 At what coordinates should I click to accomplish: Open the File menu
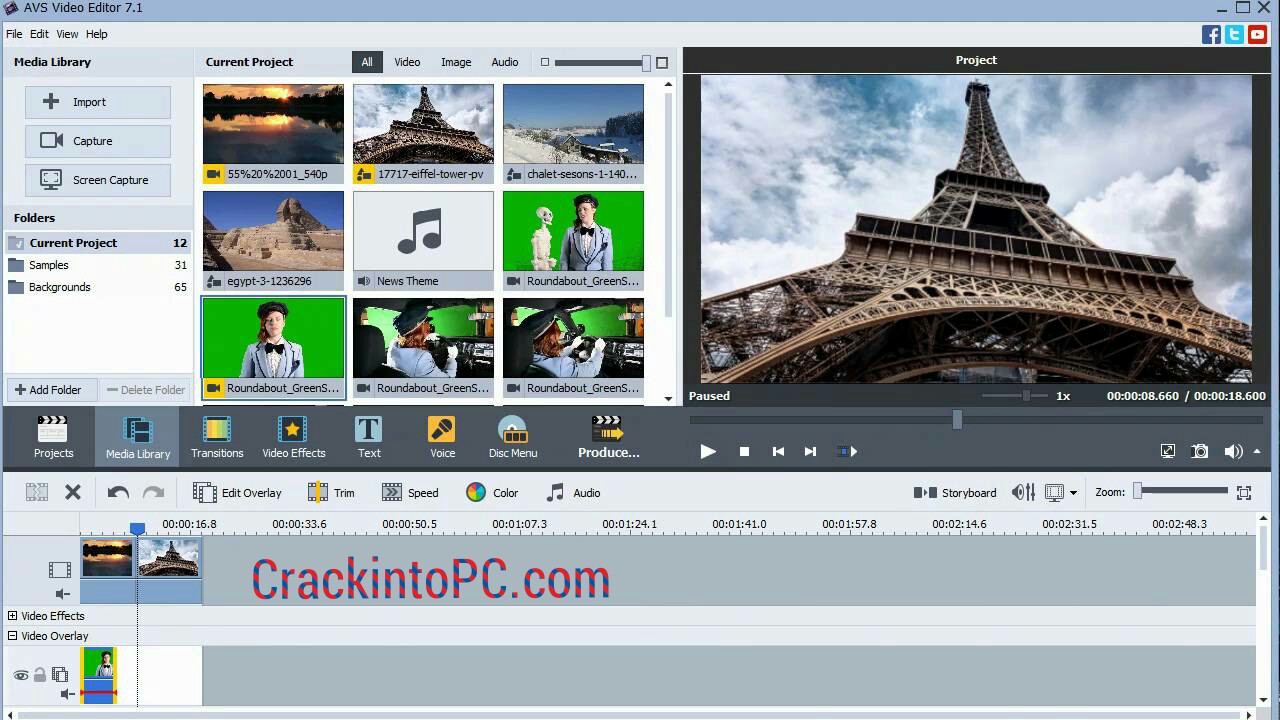click(14, 34)
